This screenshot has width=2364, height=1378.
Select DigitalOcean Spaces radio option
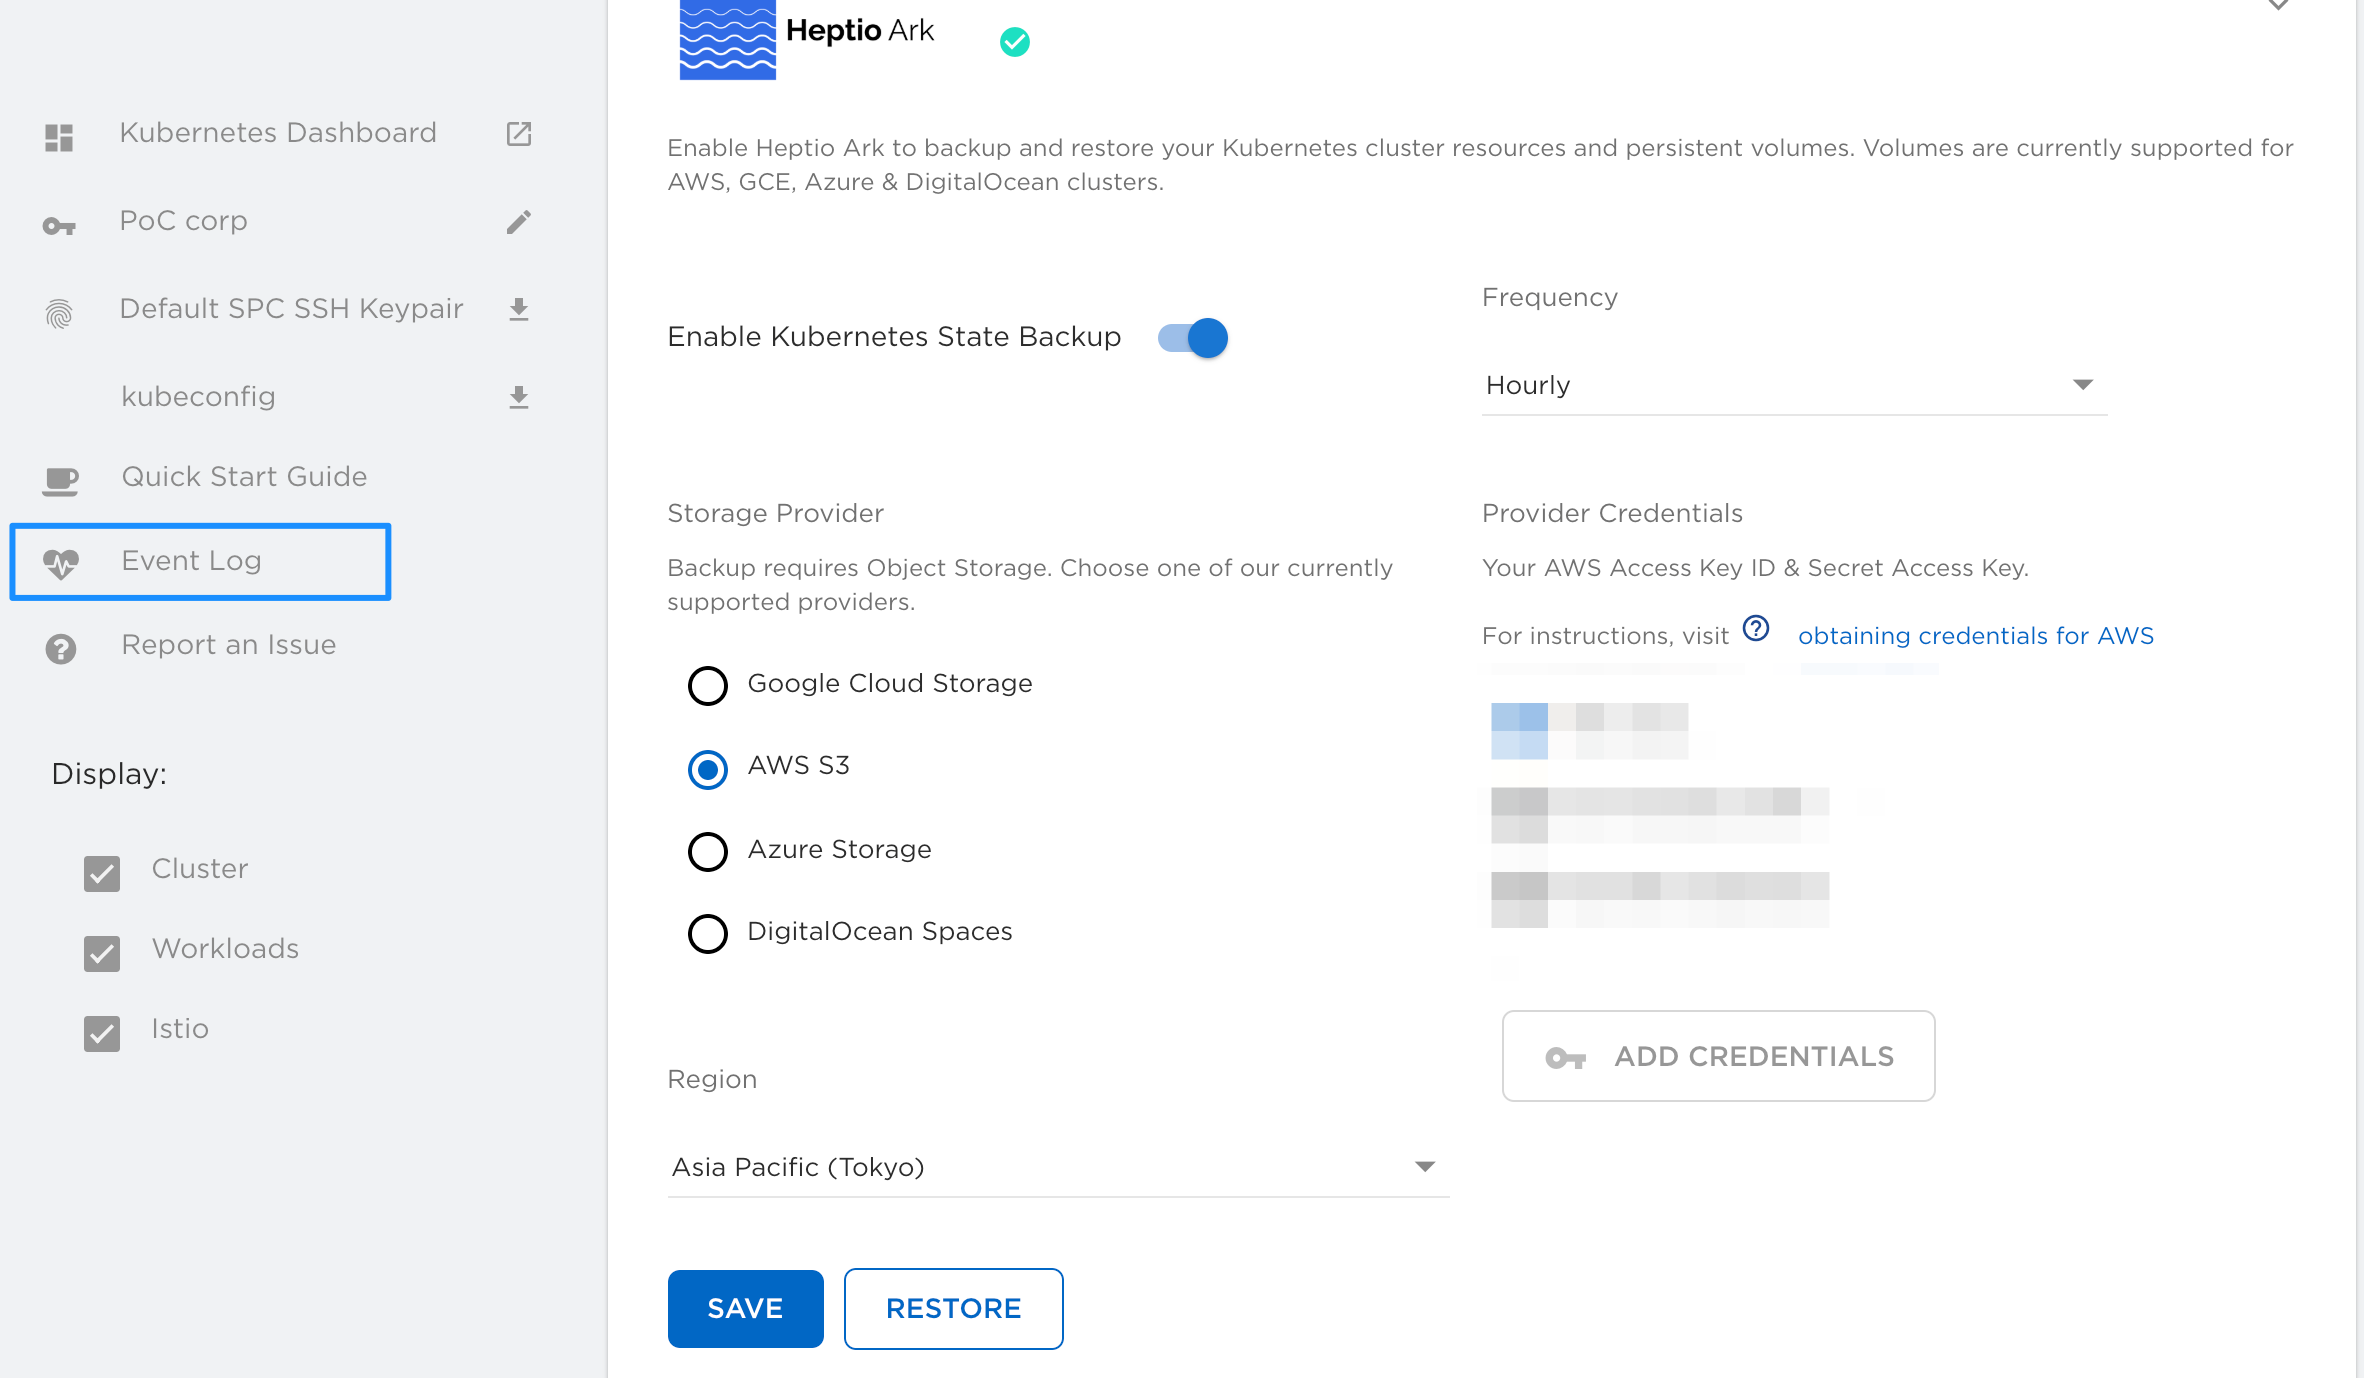coord(708,934)
